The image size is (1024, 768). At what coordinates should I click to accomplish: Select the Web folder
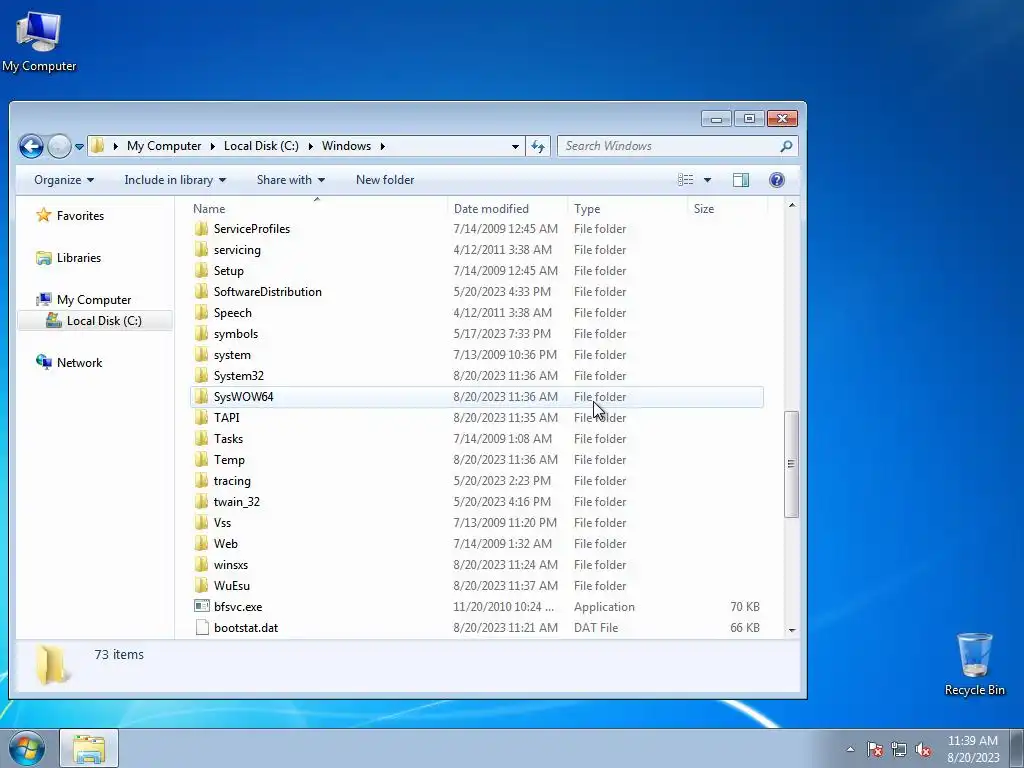(x=225, y=543)
